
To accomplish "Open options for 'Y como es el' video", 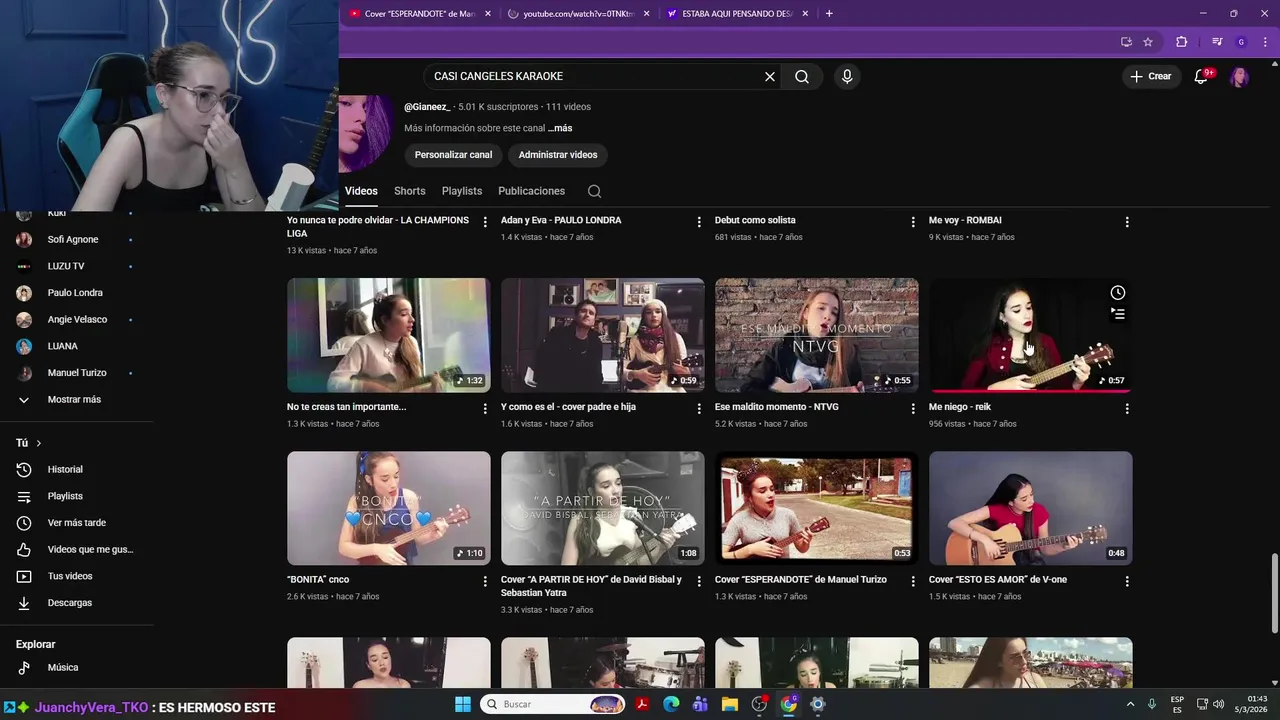I will pos(699,408).
